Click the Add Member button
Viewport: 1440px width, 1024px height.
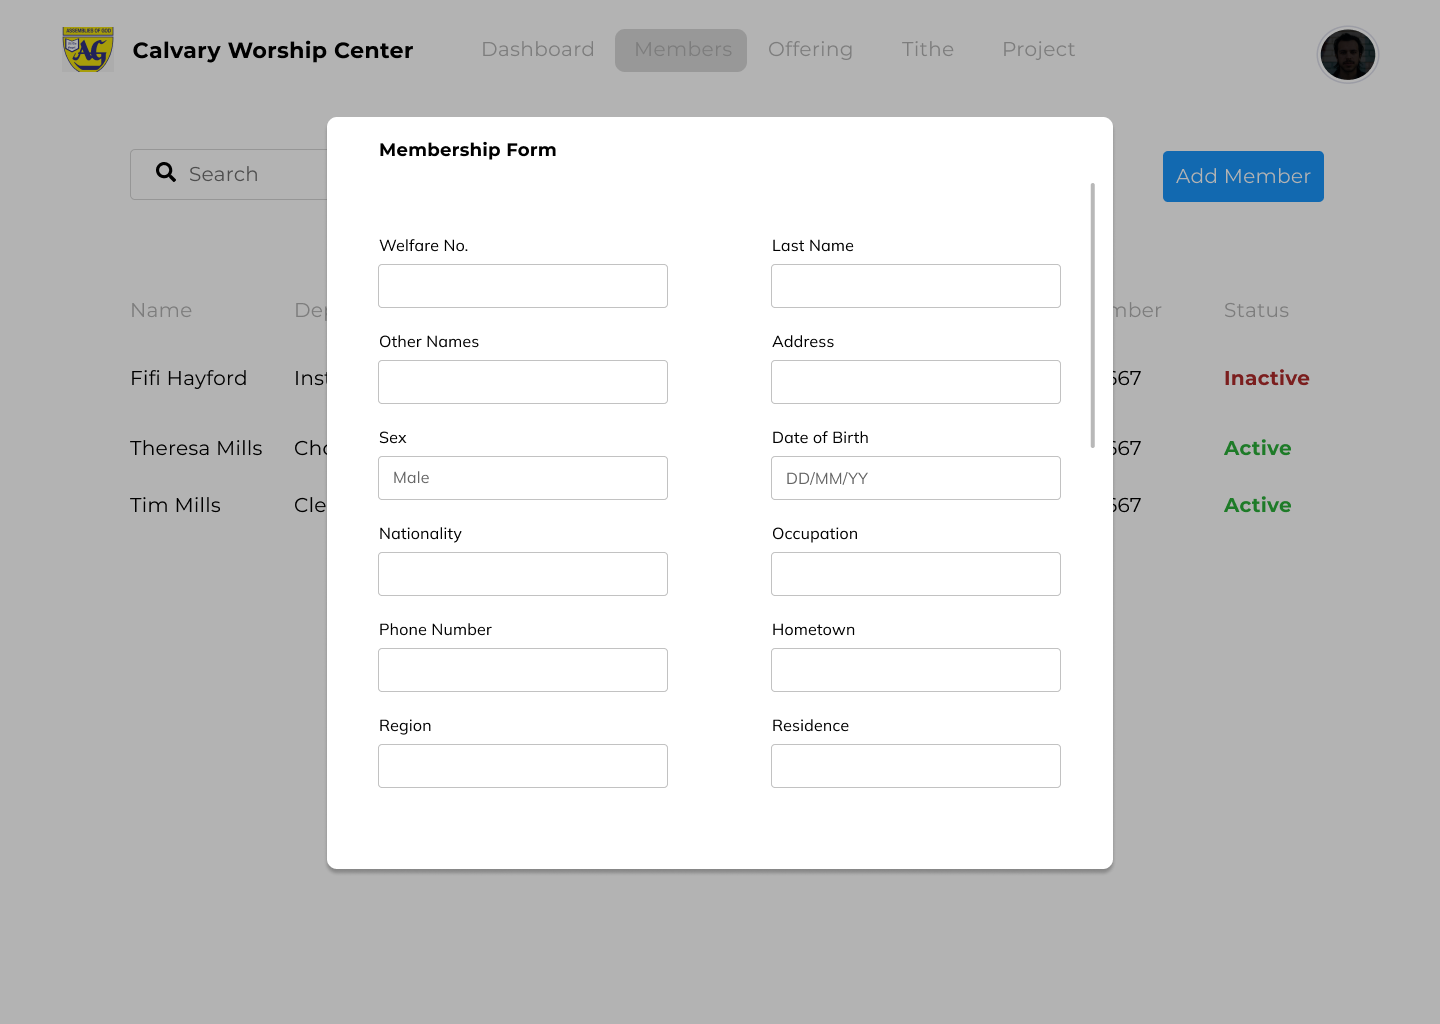(1242, 176)
